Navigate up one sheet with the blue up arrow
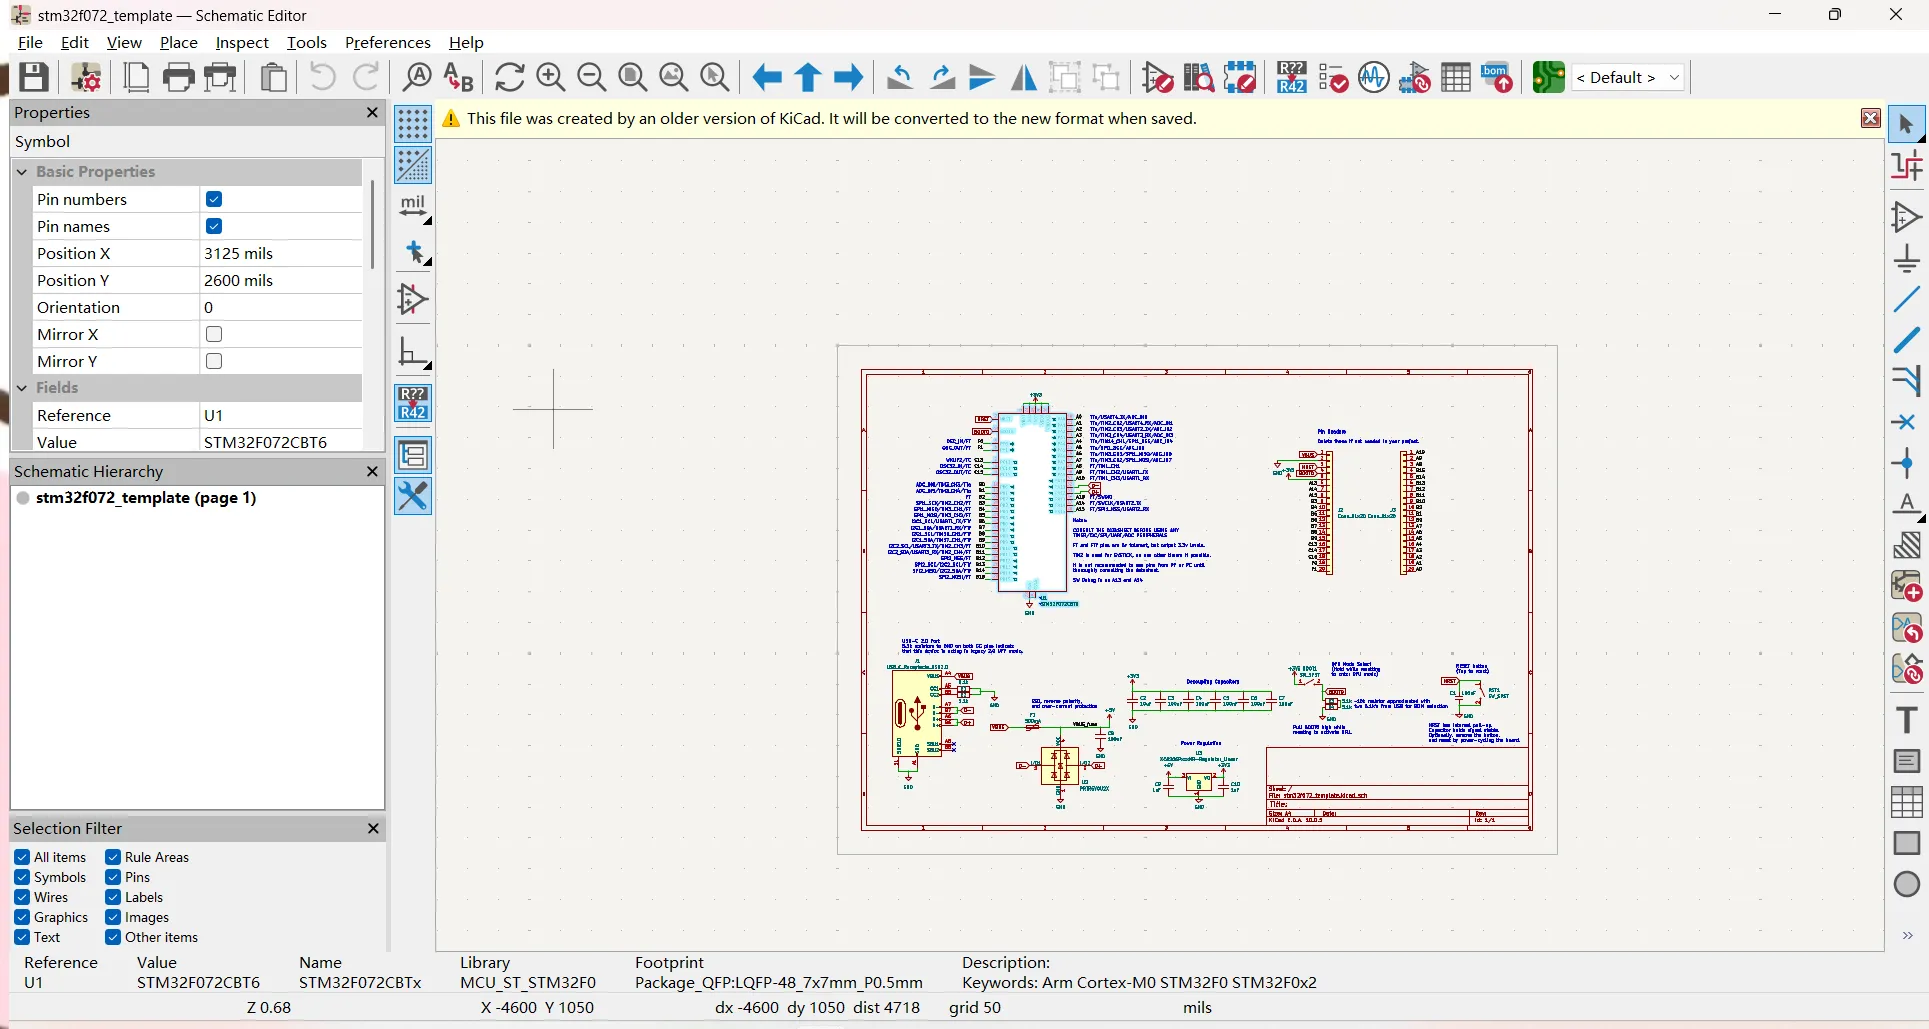The width and height of the screenshot is (1929, 1029). click(x=808, y=77)
